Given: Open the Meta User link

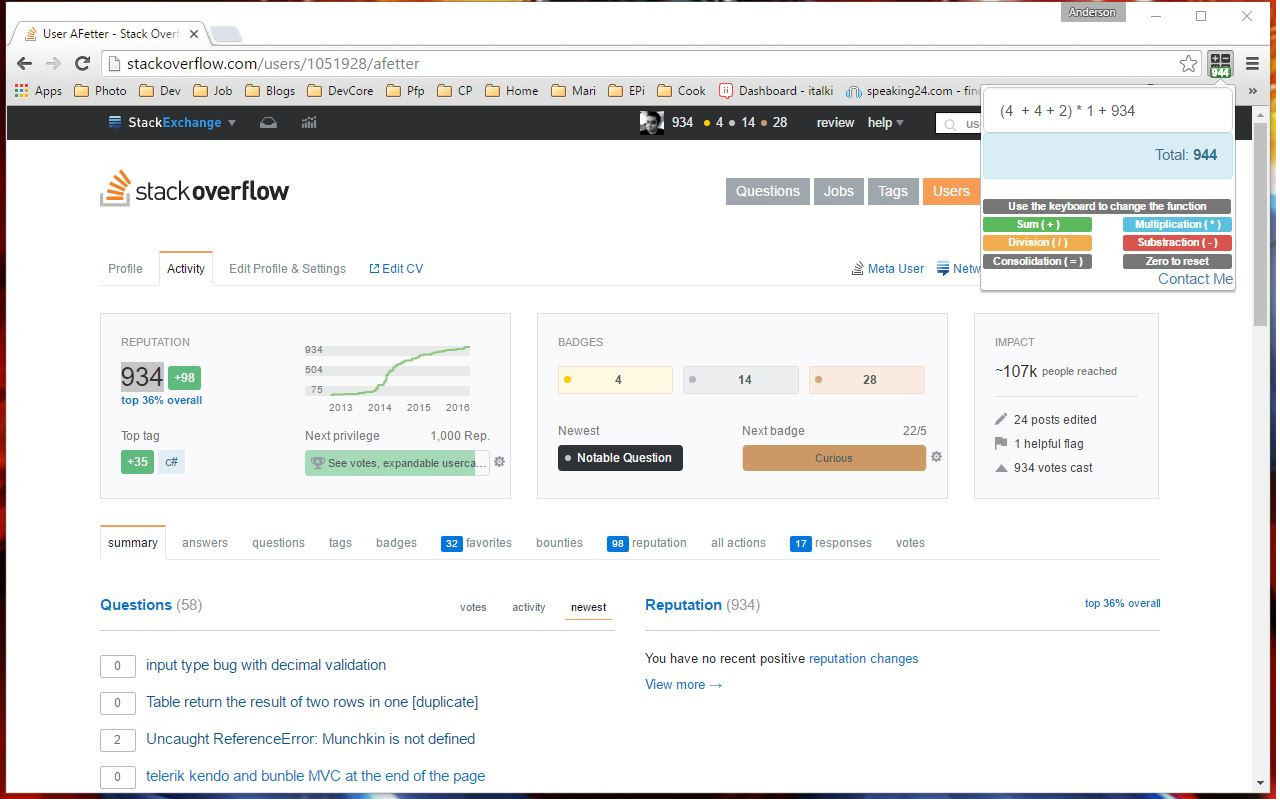Looking at the screenshot, I should 888,269.
